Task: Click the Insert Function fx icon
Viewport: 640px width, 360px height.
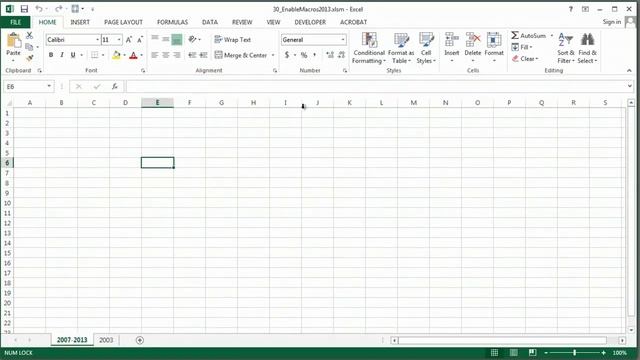Action: coord(115,86)
